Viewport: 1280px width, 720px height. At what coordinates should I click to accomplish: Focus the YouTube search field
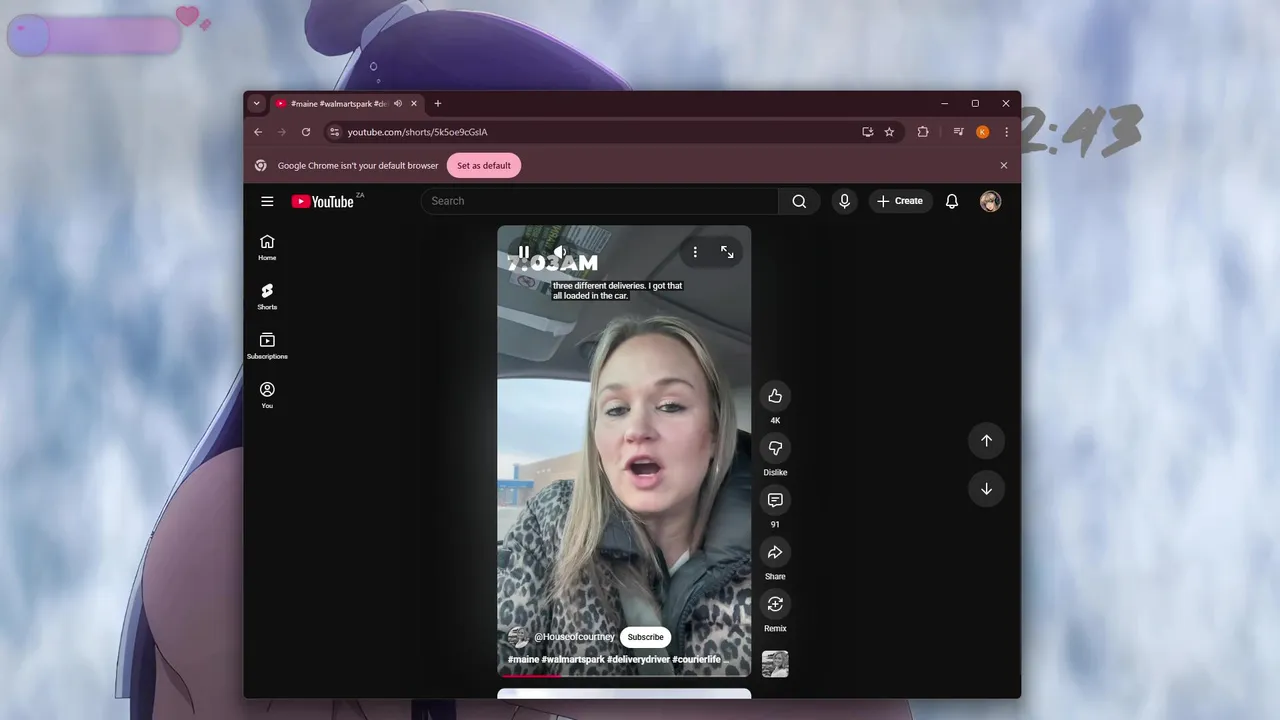pyautogui.click(x=599, y=201)
